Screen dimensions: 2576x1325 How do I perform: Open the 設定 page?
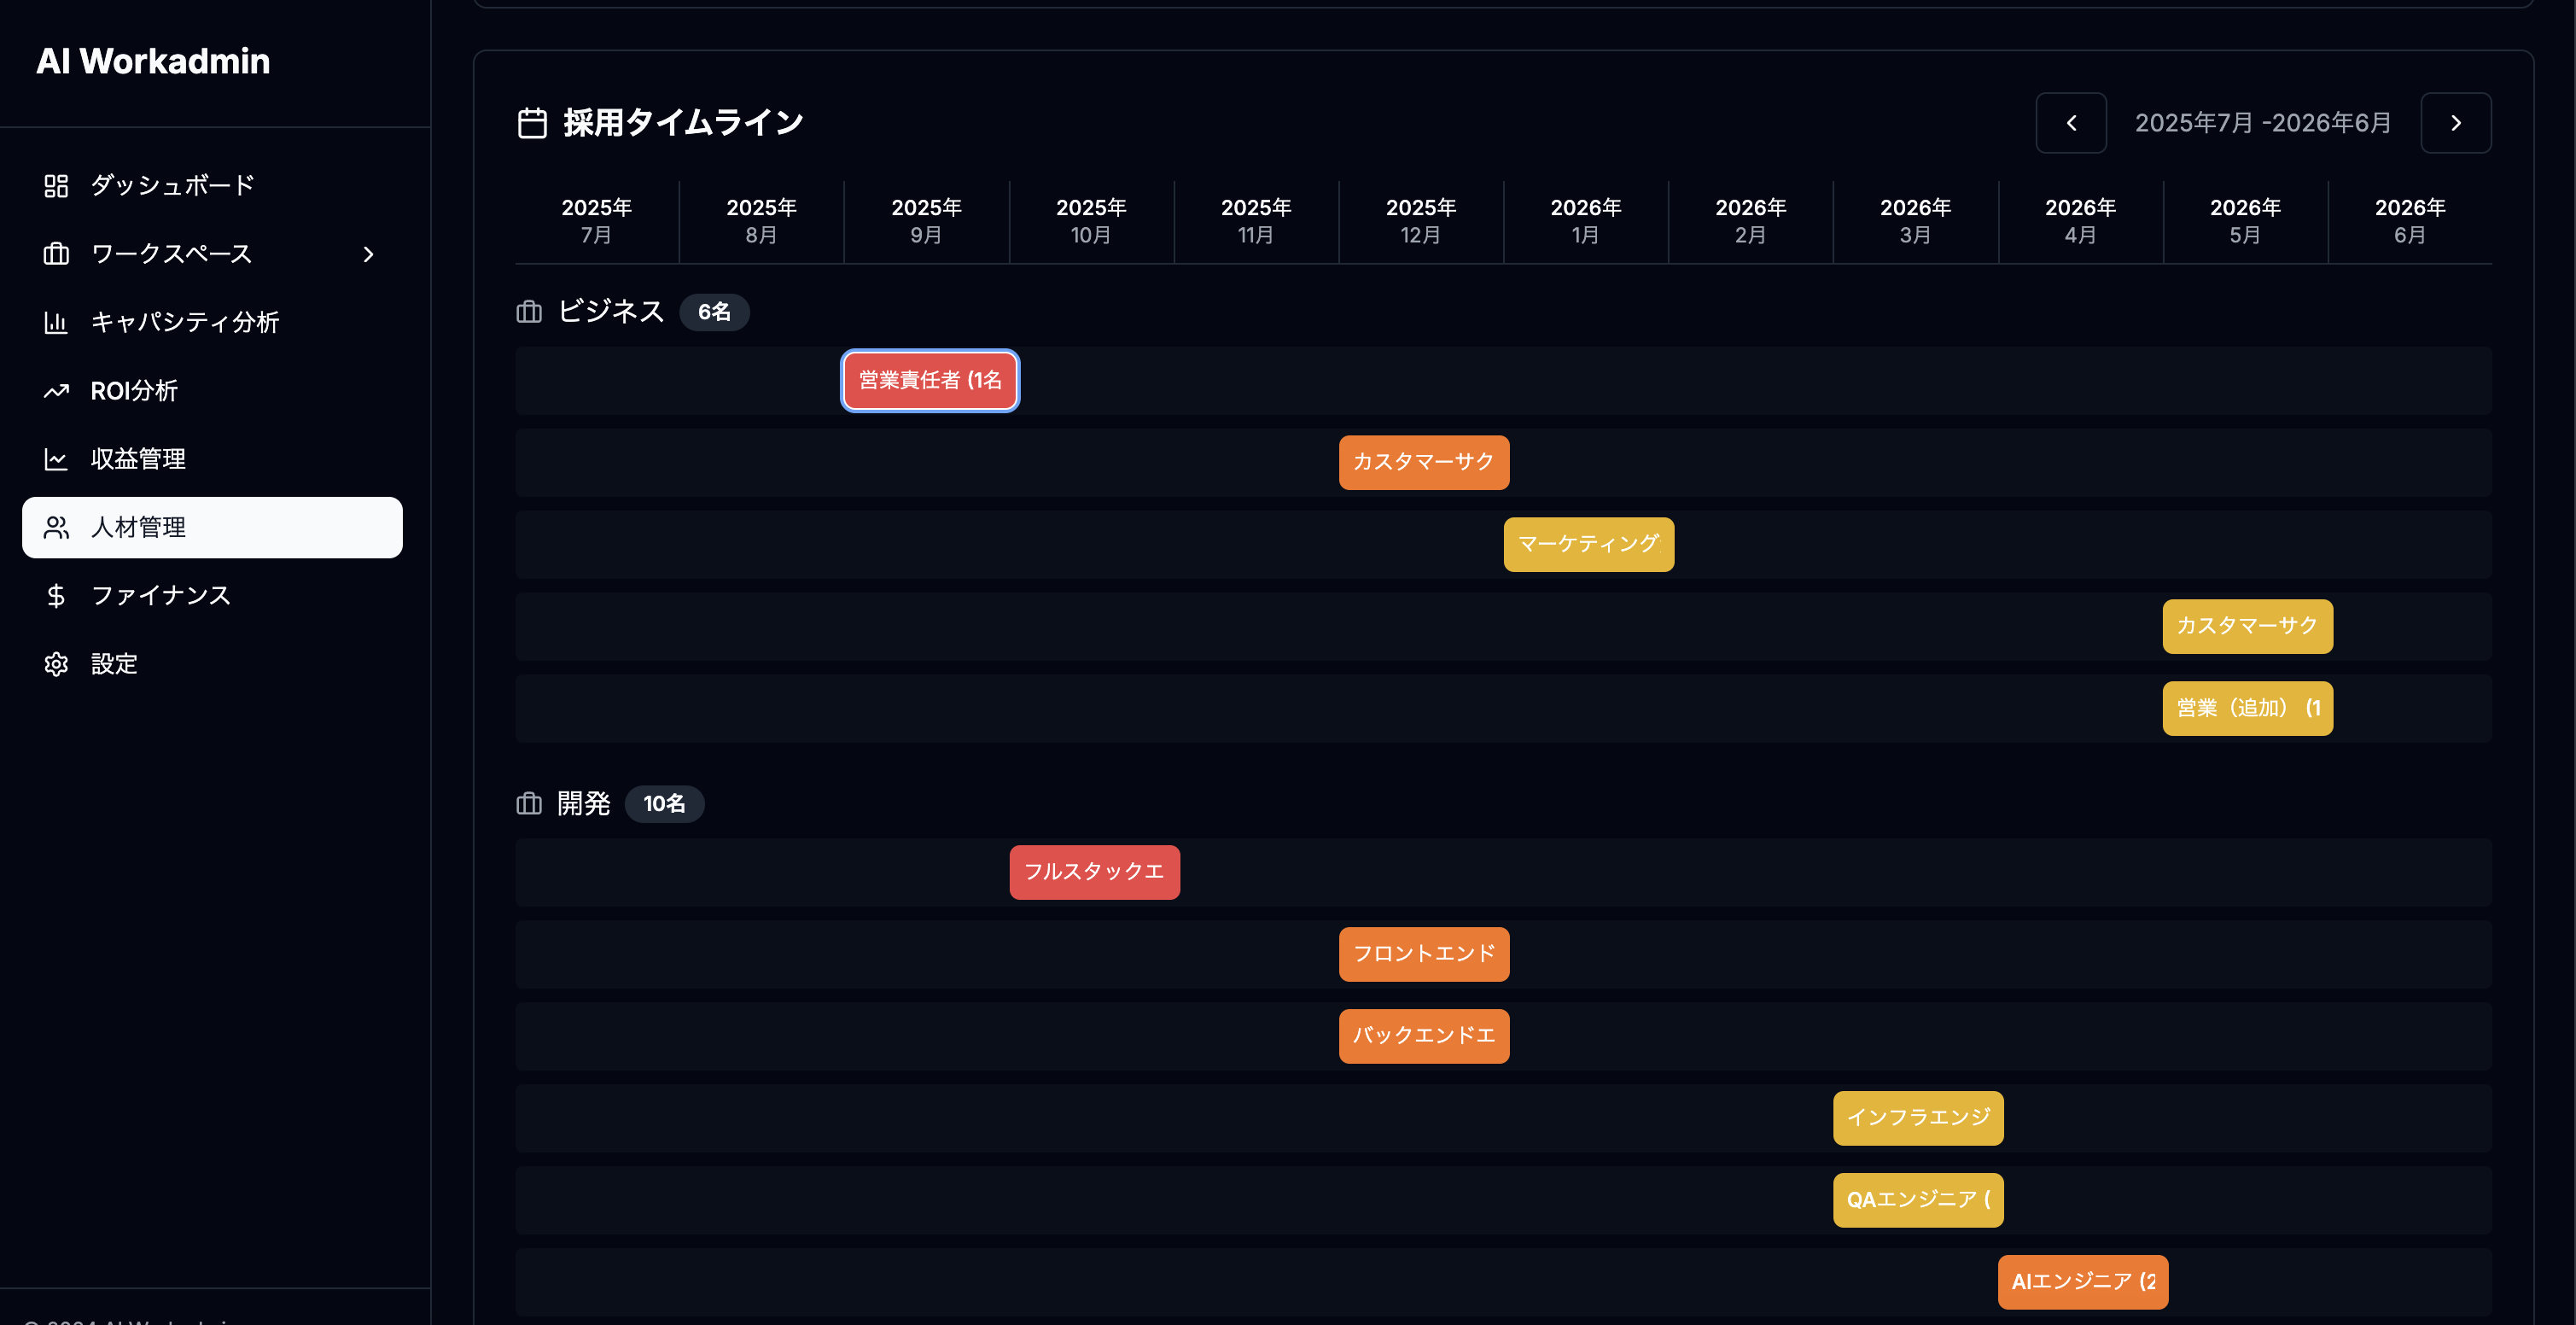tap(212, 664)
